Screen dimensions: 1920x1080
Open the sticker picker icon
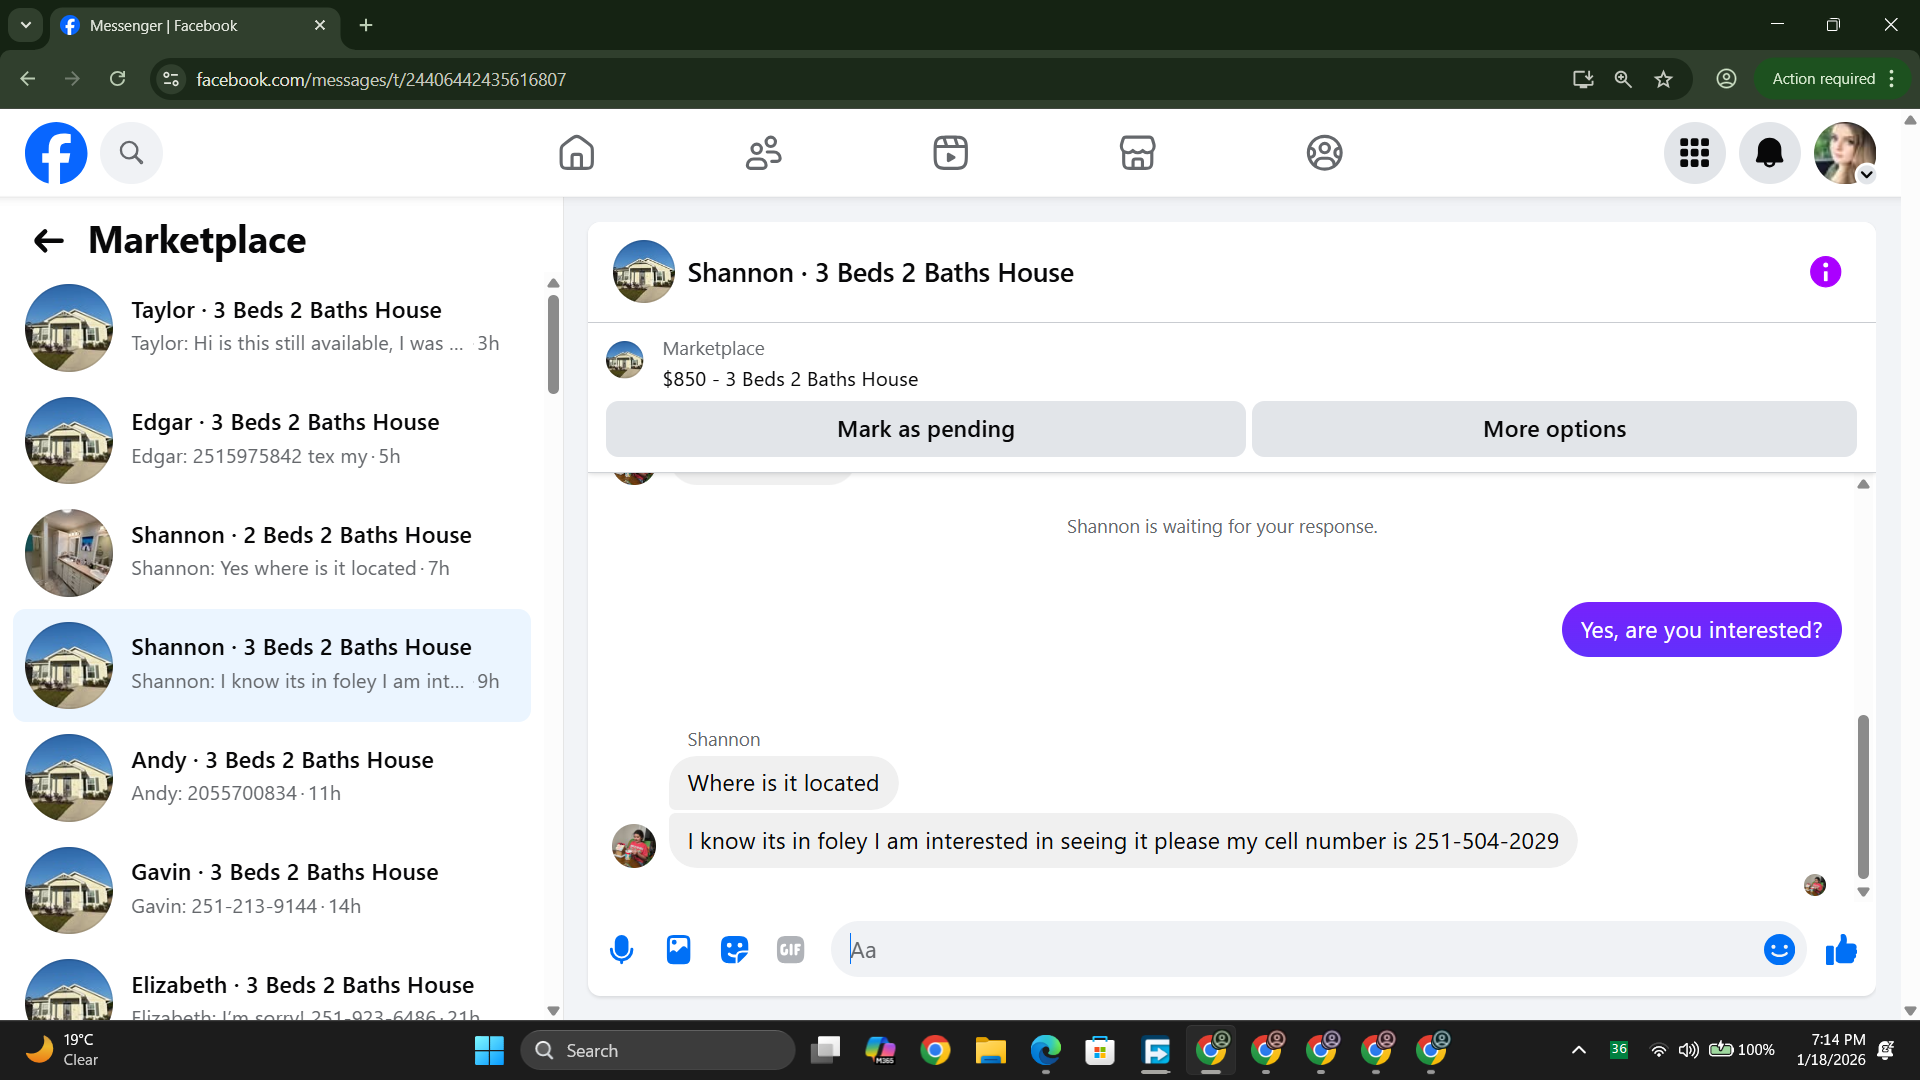734,949
